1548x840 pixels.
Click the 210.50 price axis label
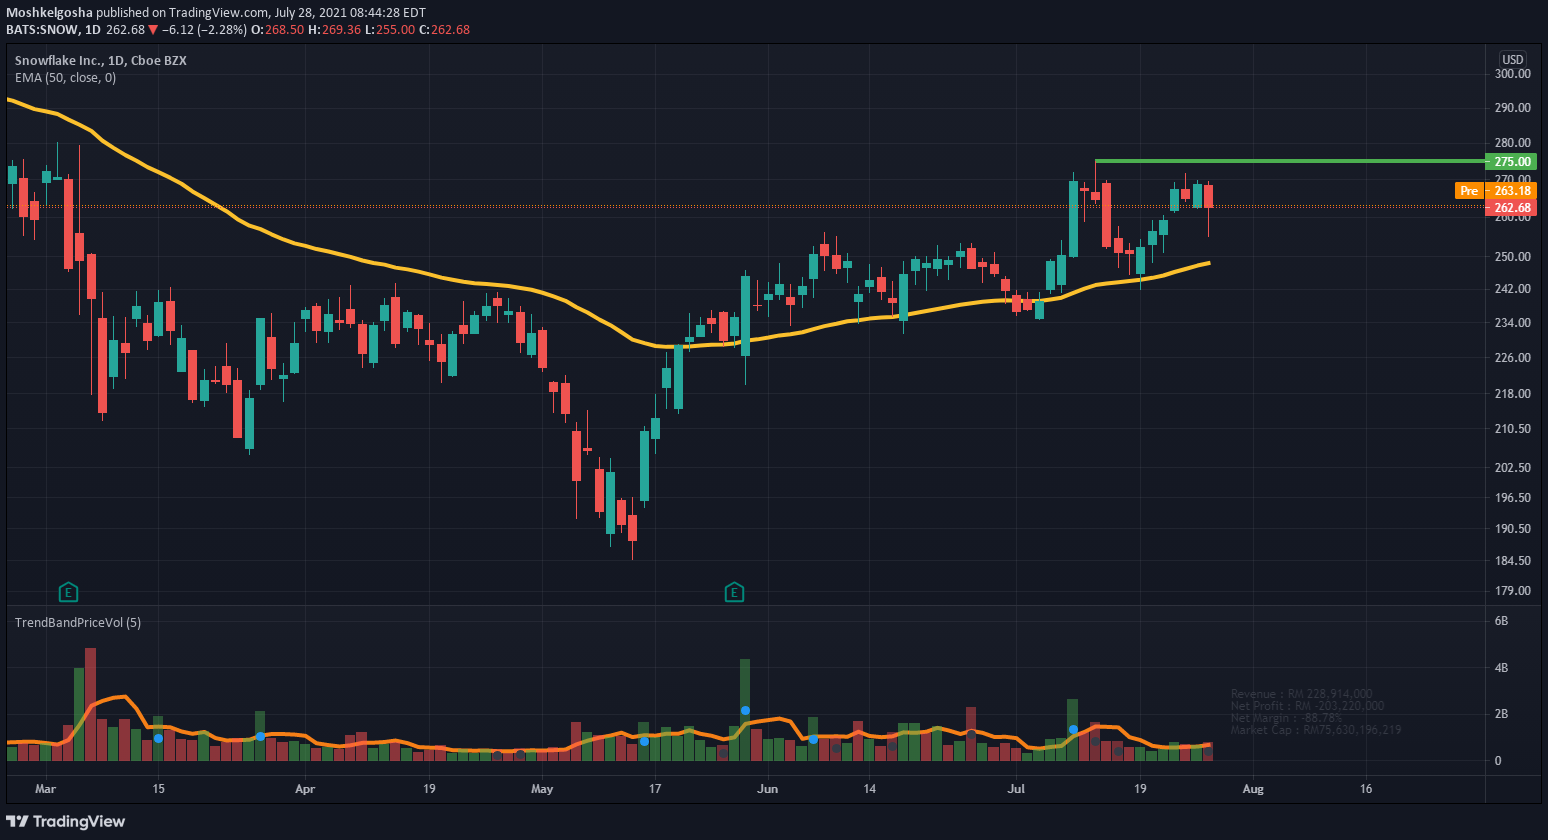(x=1513, y=429)
